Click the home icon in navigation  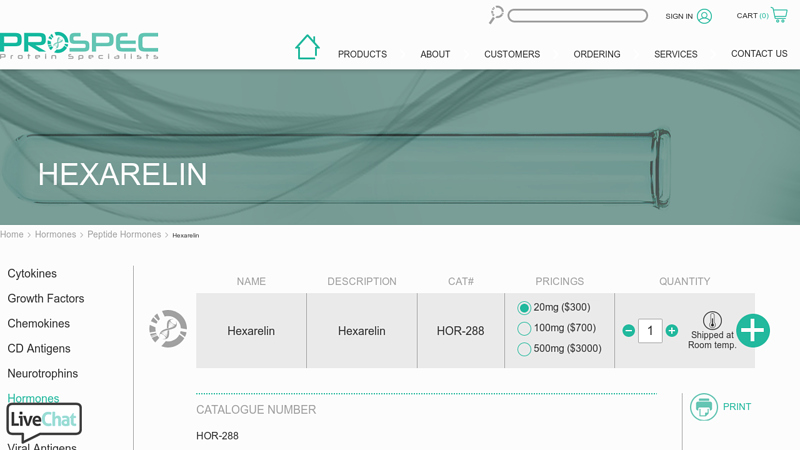(307, 47)
